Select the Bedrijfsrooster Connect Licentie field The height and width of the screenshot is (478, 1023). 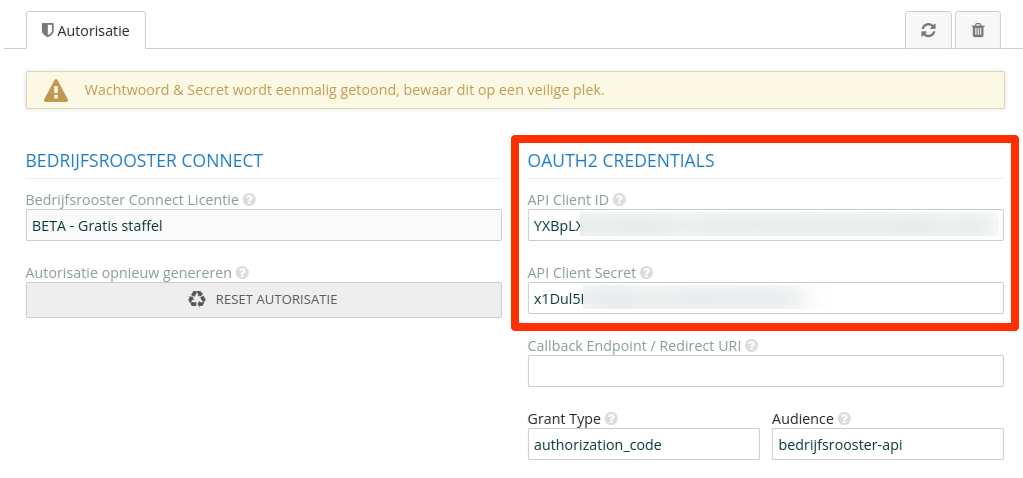pyautogui.click(x=264, y=226)
